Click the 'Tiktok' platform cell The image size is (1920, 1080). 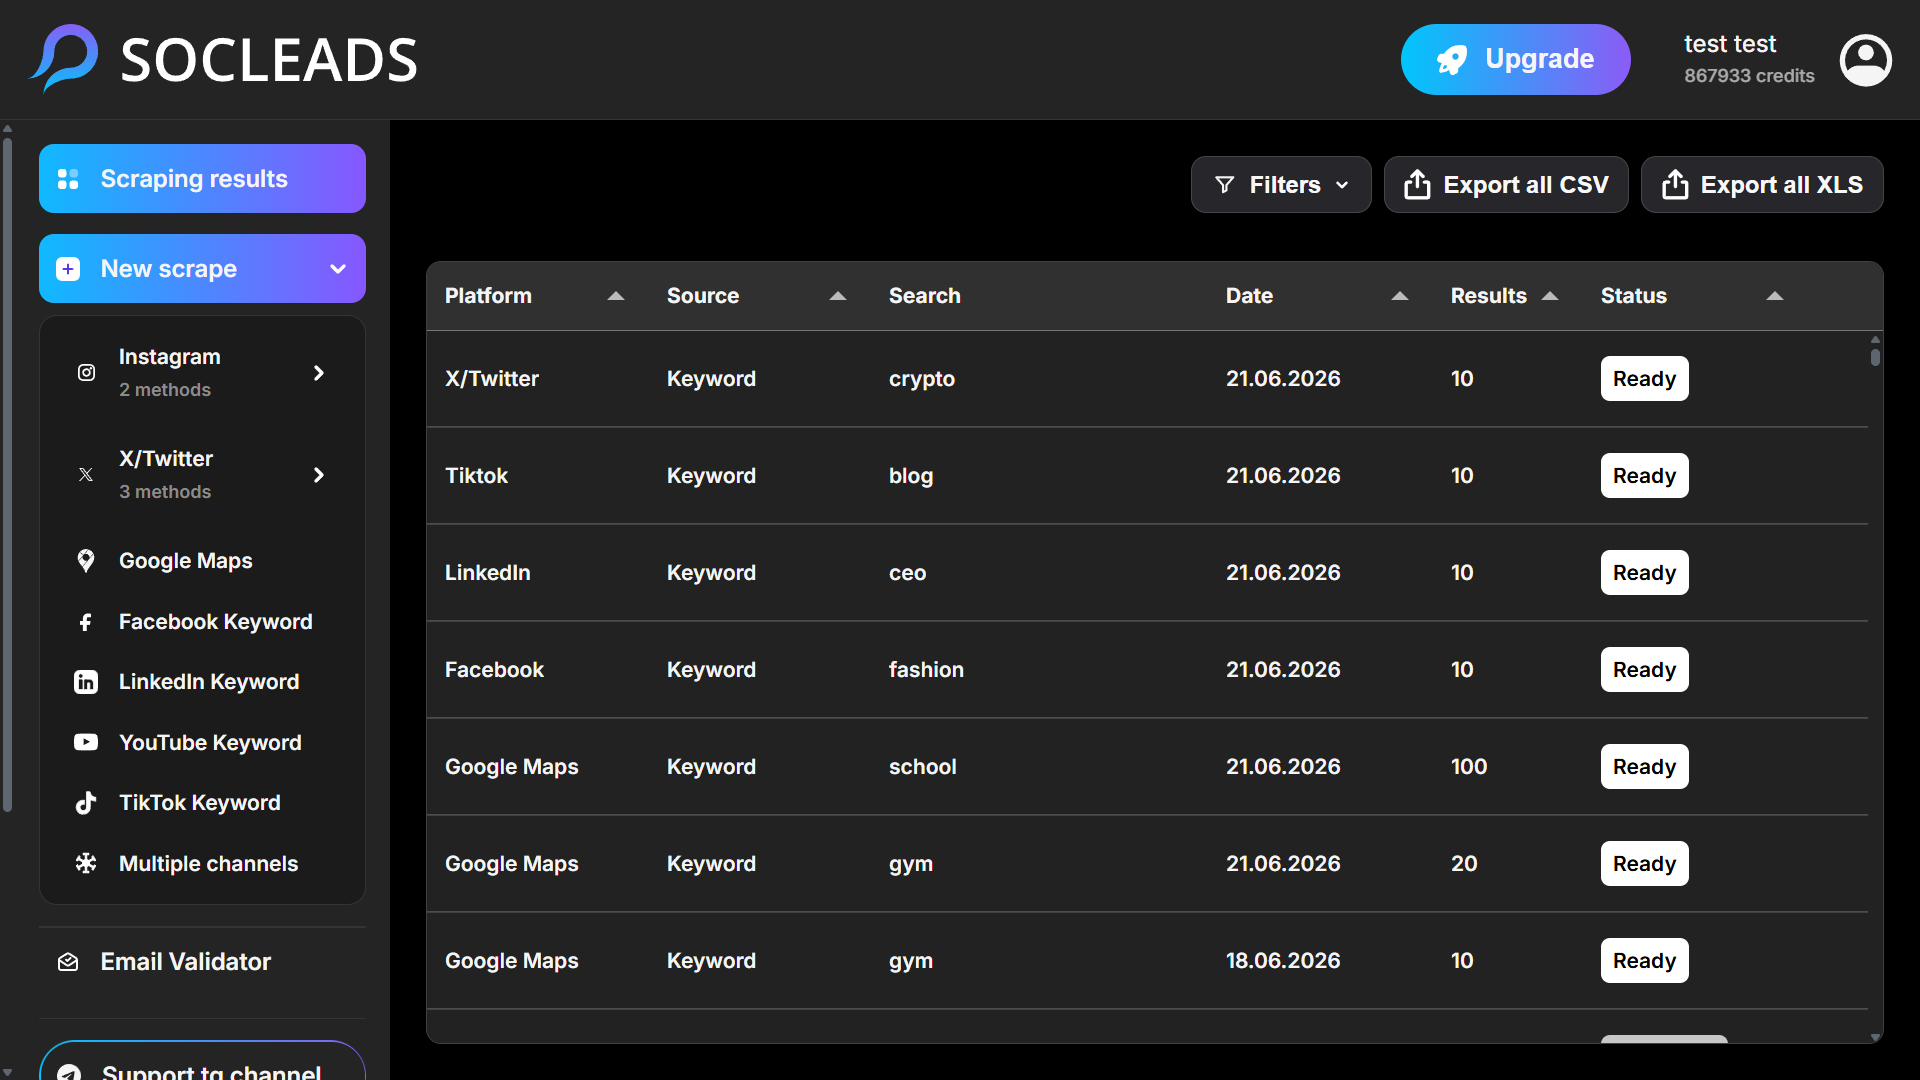[x=476, y=476]
